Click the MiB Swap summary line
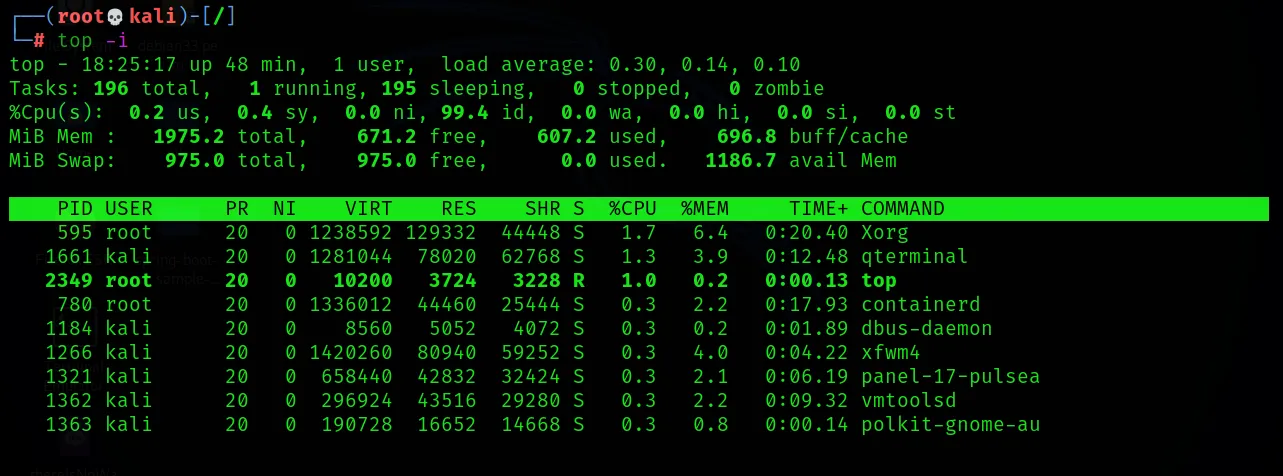The image size is (1283, 476). tap(453, 160)
